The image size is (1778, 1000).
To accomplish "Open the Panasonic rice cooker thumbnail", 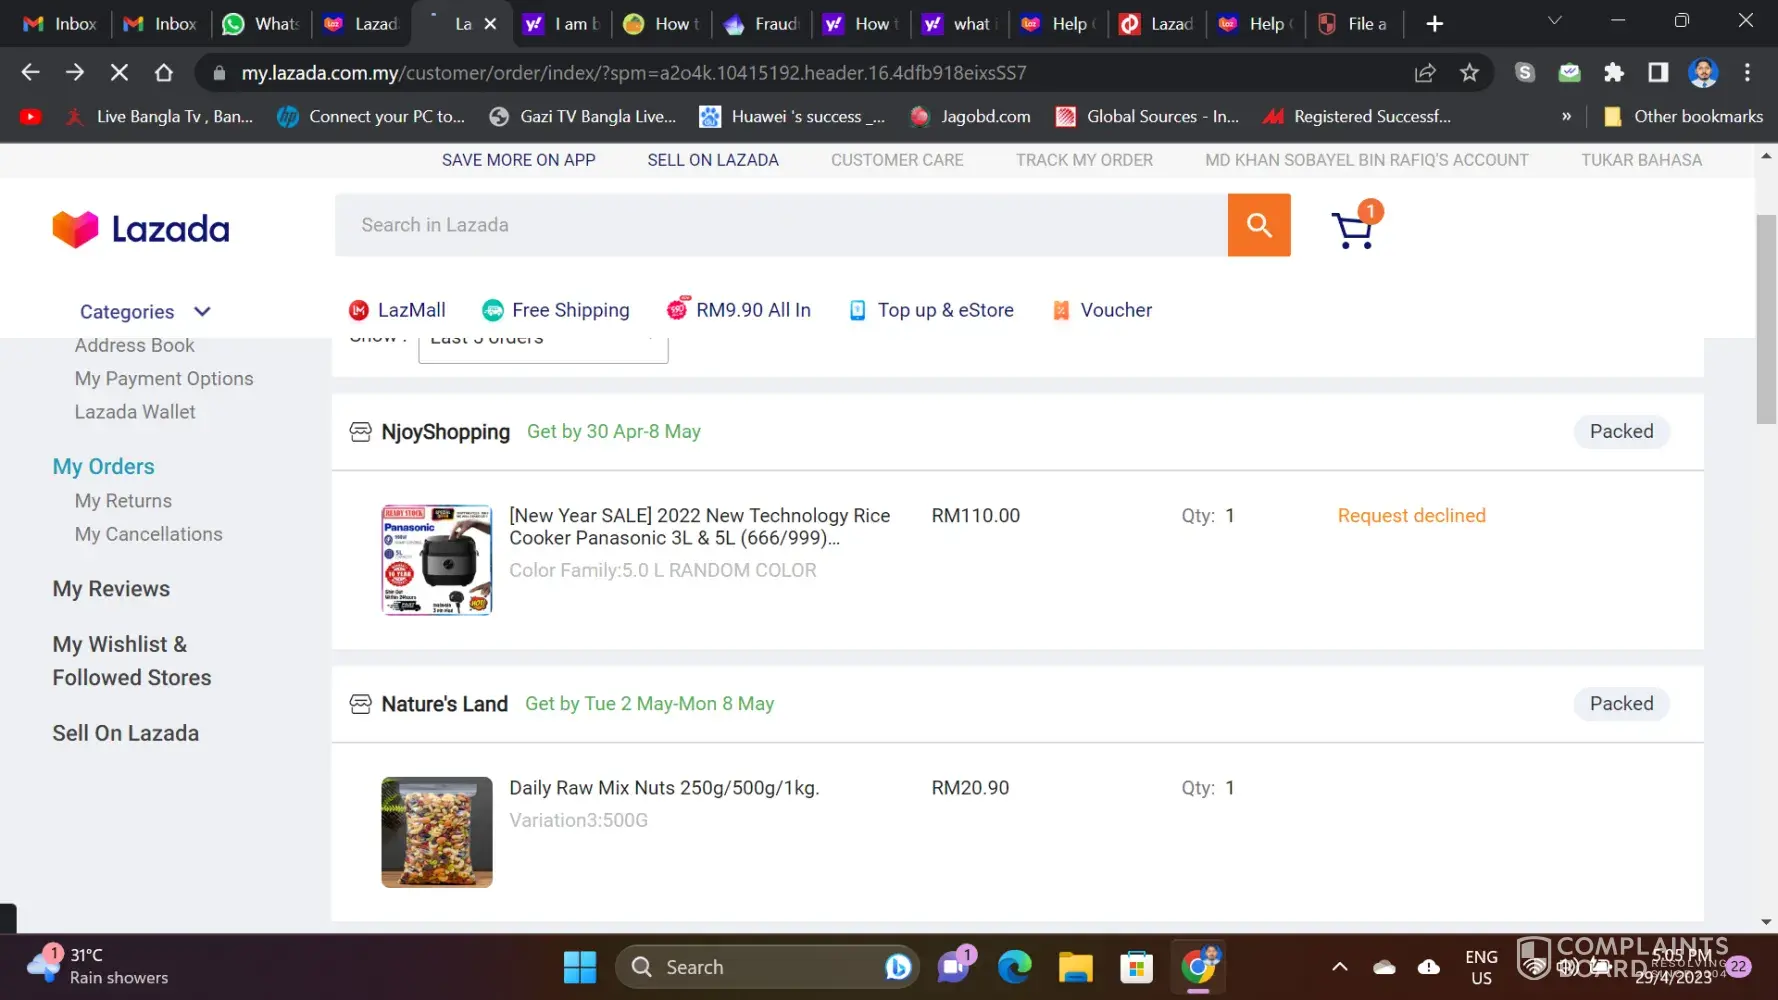I will (437, 560).
